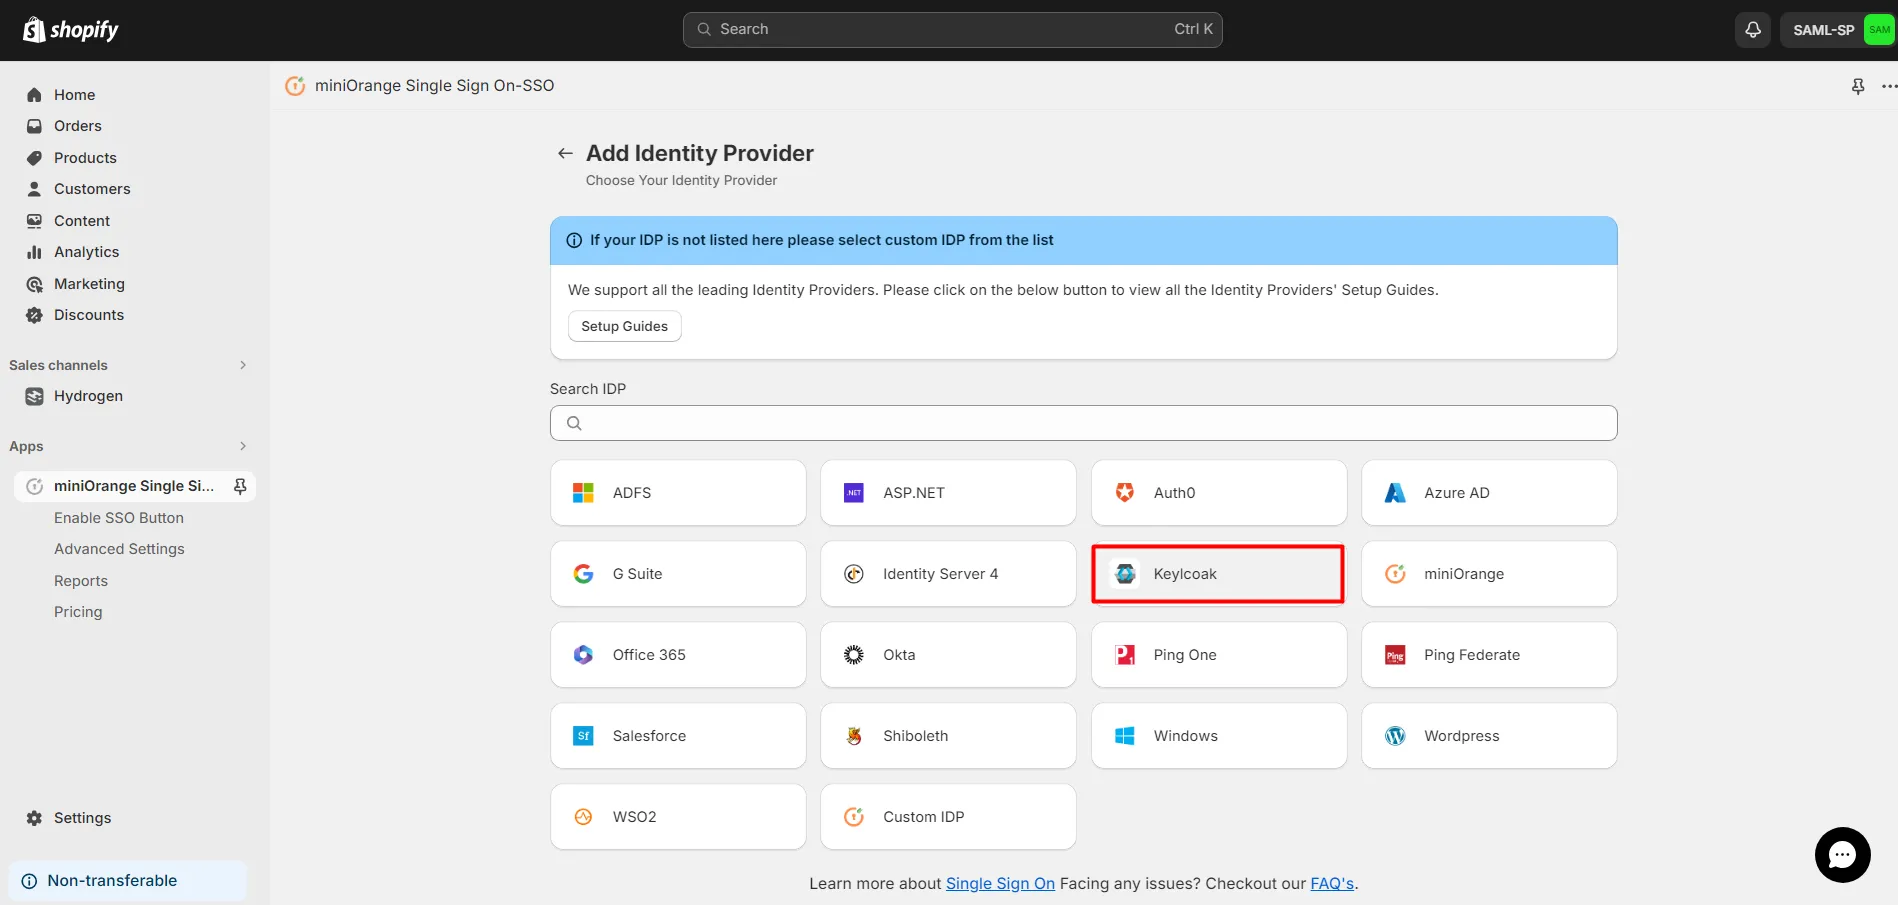Viewport: 1898px width, 905px height.
Task: Click the Wordpress logo icon
Action: point(1395,736)
